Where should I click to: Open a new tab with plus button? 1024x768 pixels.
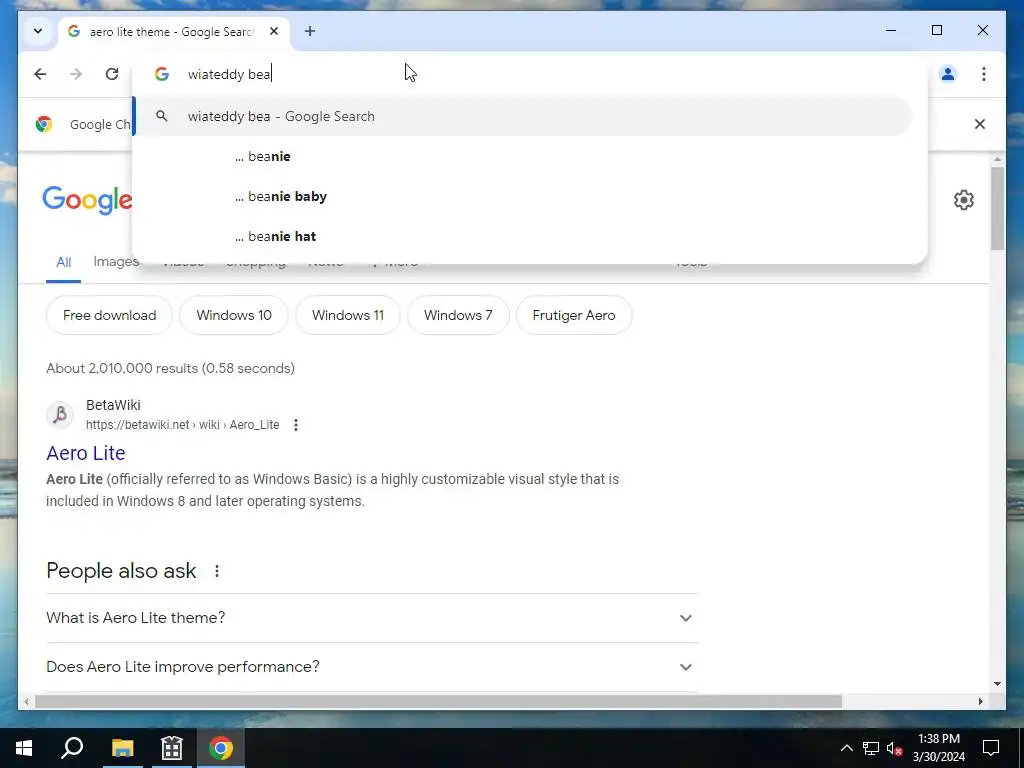click(x=310, y=31)
